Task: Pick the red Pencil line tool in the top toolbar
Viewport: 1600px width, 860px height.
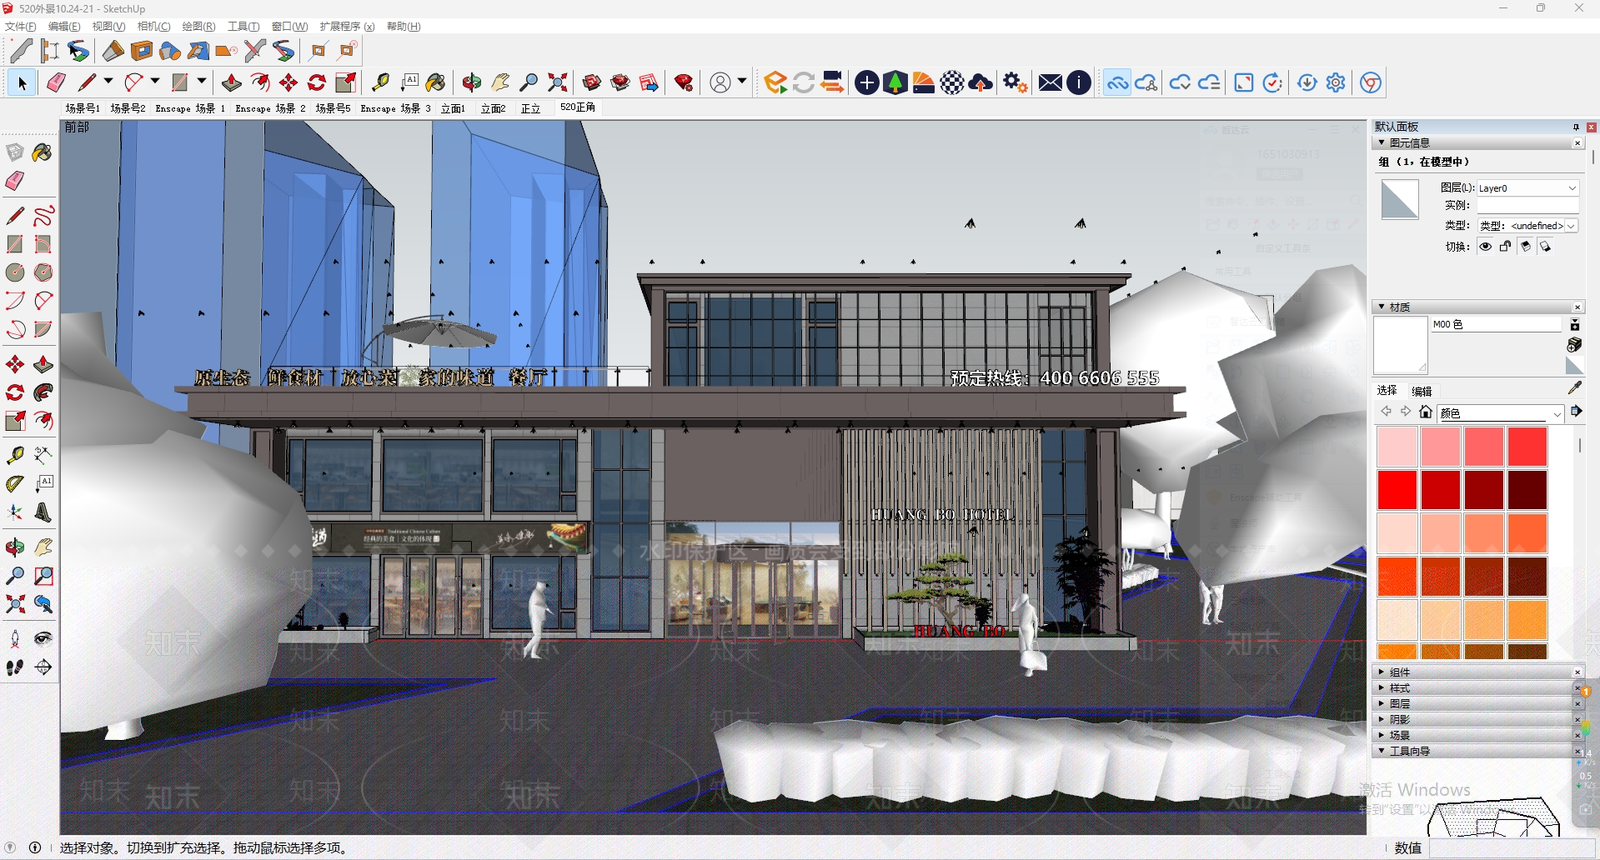Action: (87, 83)
